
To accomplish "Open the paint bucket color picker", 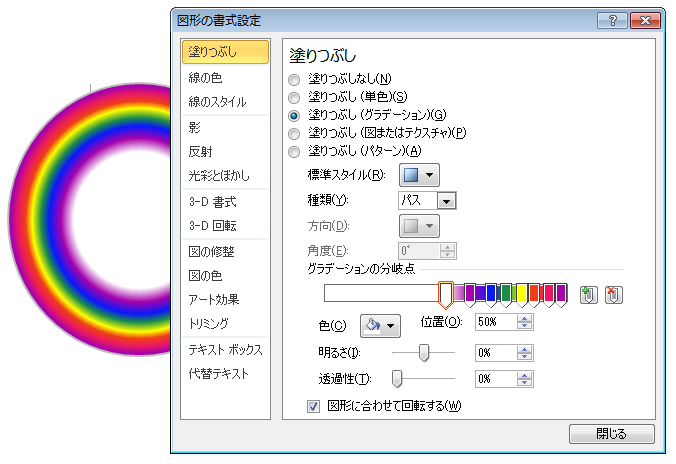I will (x=380, y=326).
